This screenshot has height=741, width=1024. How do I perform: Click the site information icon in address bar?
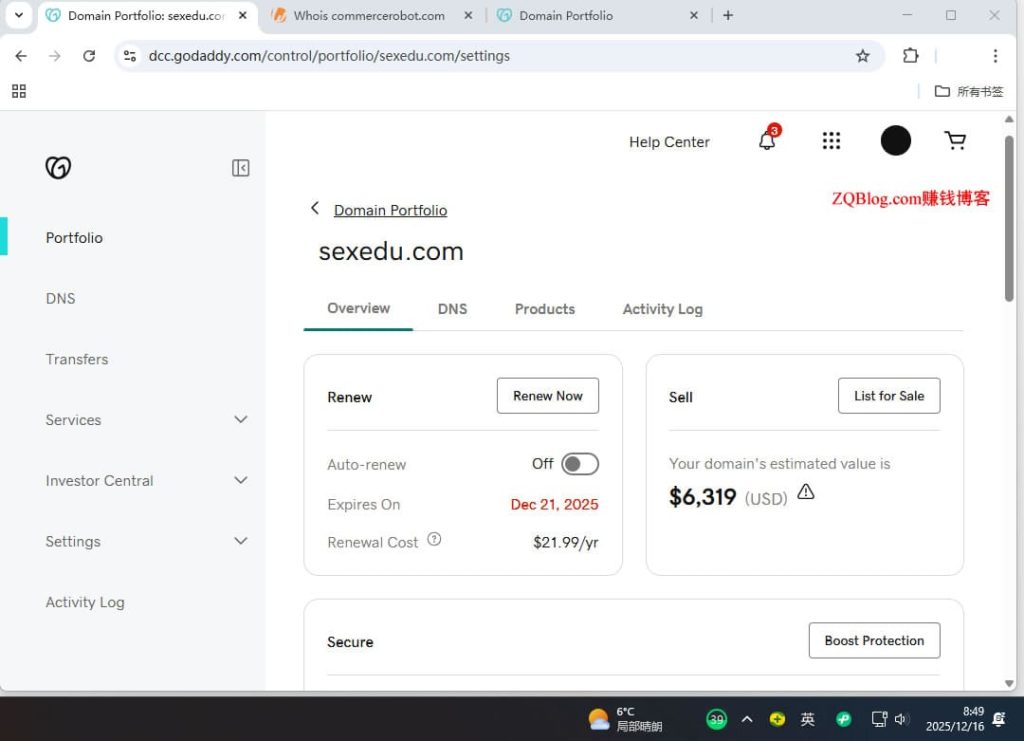pyautogui.click(x=130, y=56)
